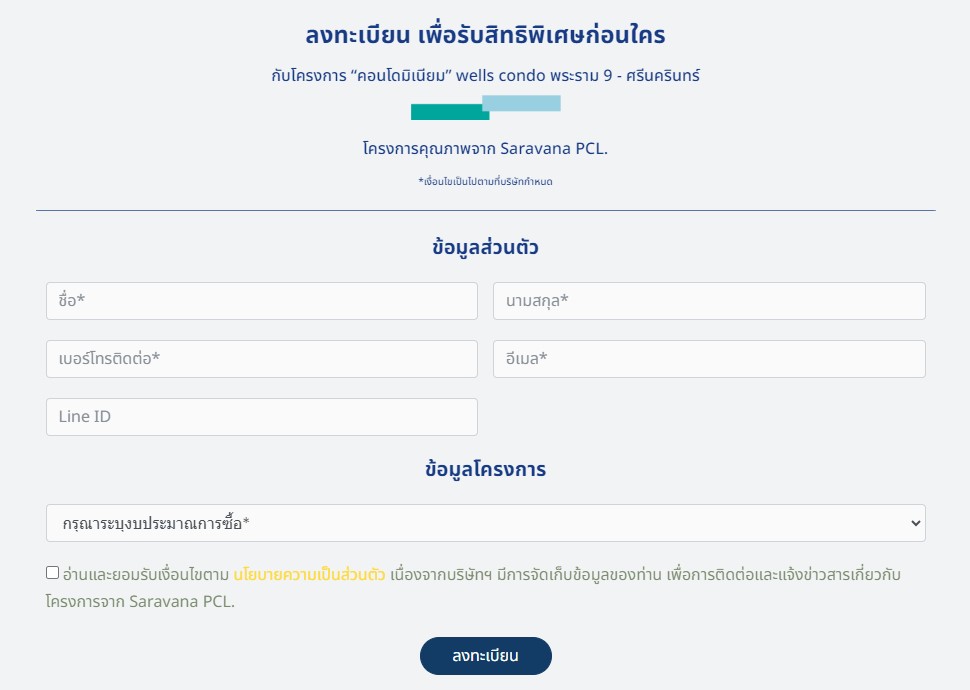
Task: Click the Saravana PCL. text ending the consent
Action: pos(182,603)
